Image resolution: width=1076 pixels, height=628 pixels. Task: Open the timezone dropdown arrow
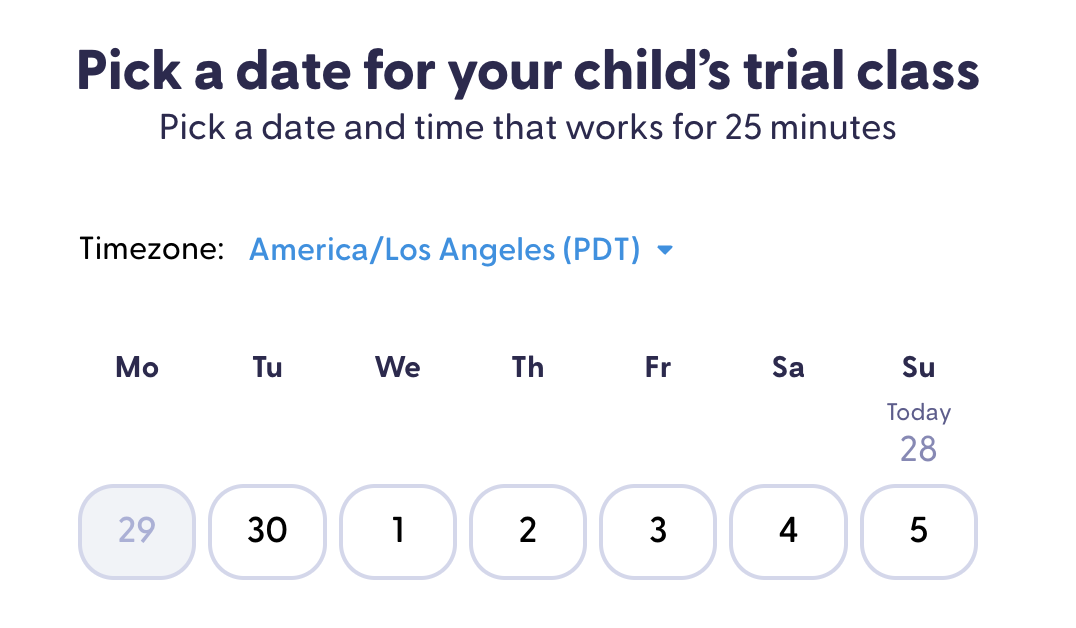coord(665,250)
